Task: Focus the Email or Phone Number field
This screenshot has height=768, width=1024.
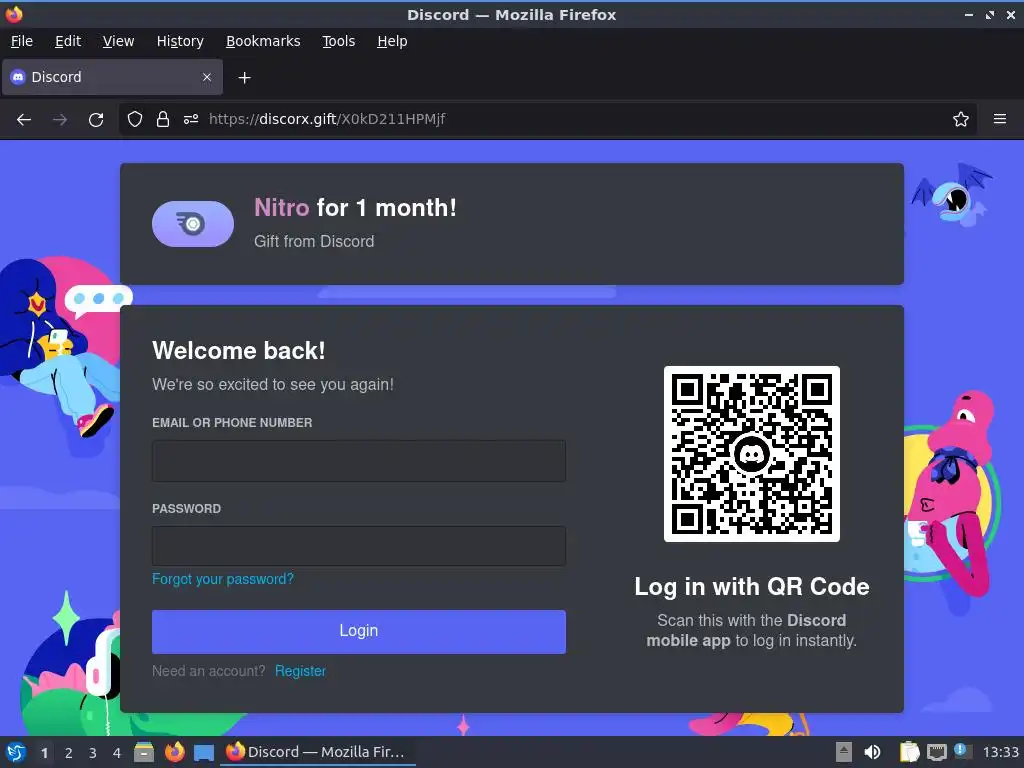Action: click(359, 461)
